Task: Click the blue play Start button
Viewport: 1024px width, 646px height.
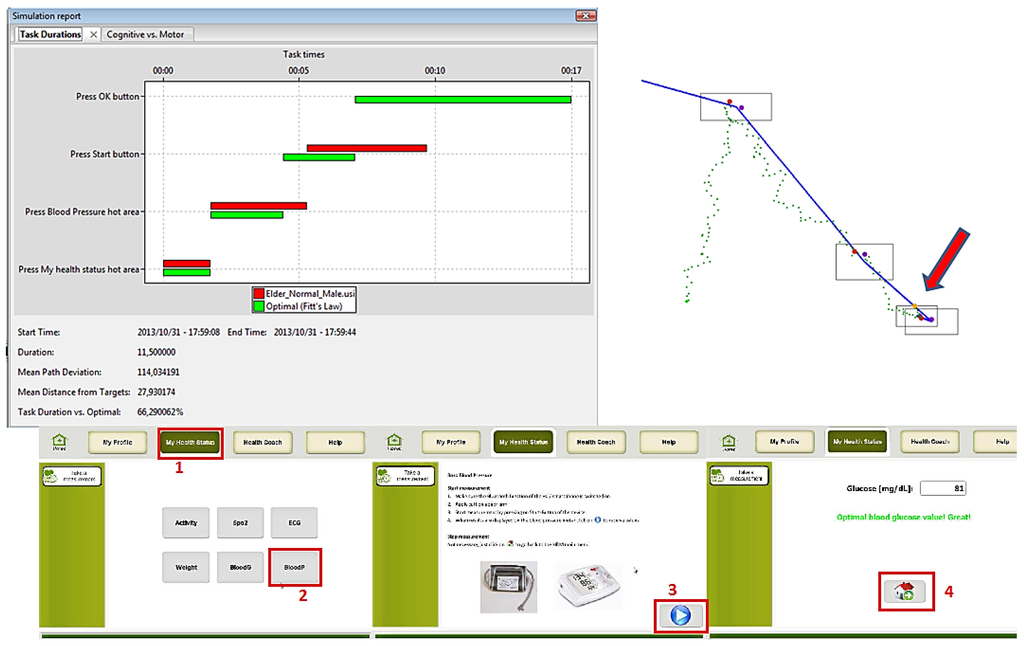Action: click(681, 615)
